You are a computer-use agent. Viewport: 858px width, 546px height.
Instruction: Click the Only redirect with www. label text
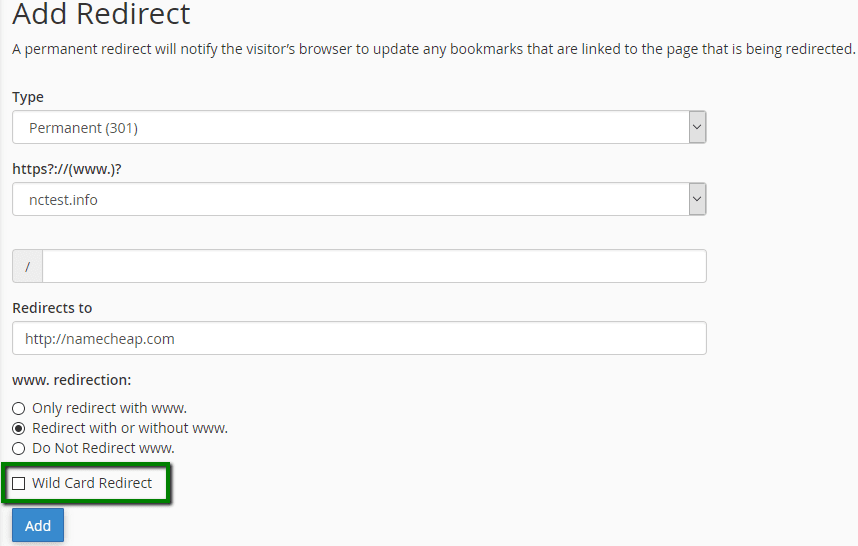coord(109,408)
